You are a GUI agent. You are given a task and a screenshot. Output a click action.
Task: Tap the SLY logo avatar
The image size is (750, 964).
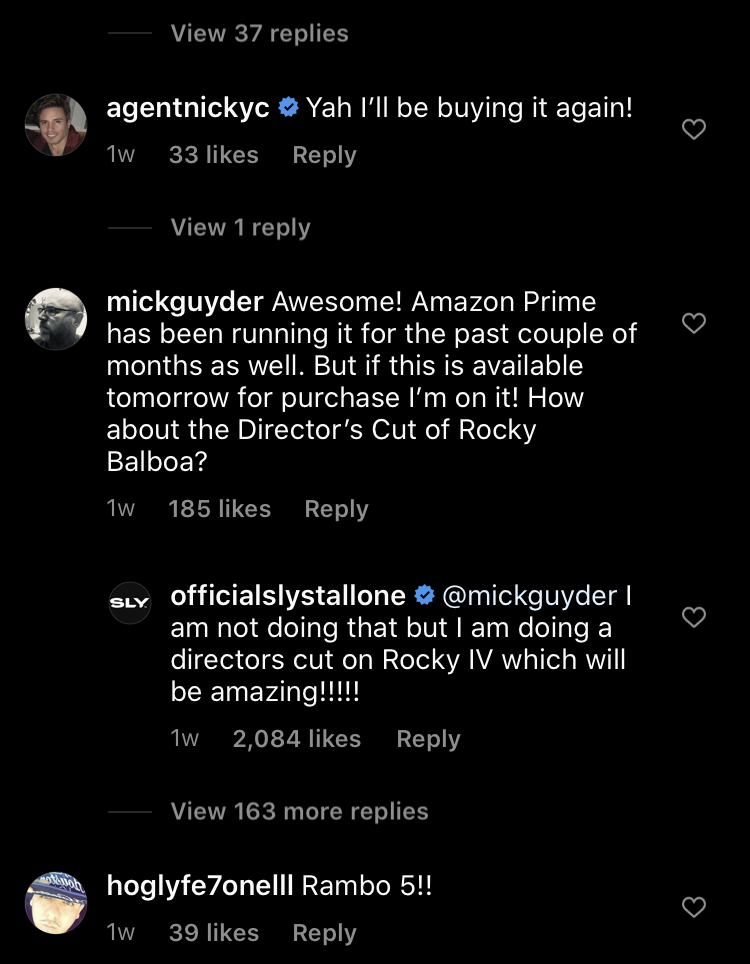coord(130,603)
